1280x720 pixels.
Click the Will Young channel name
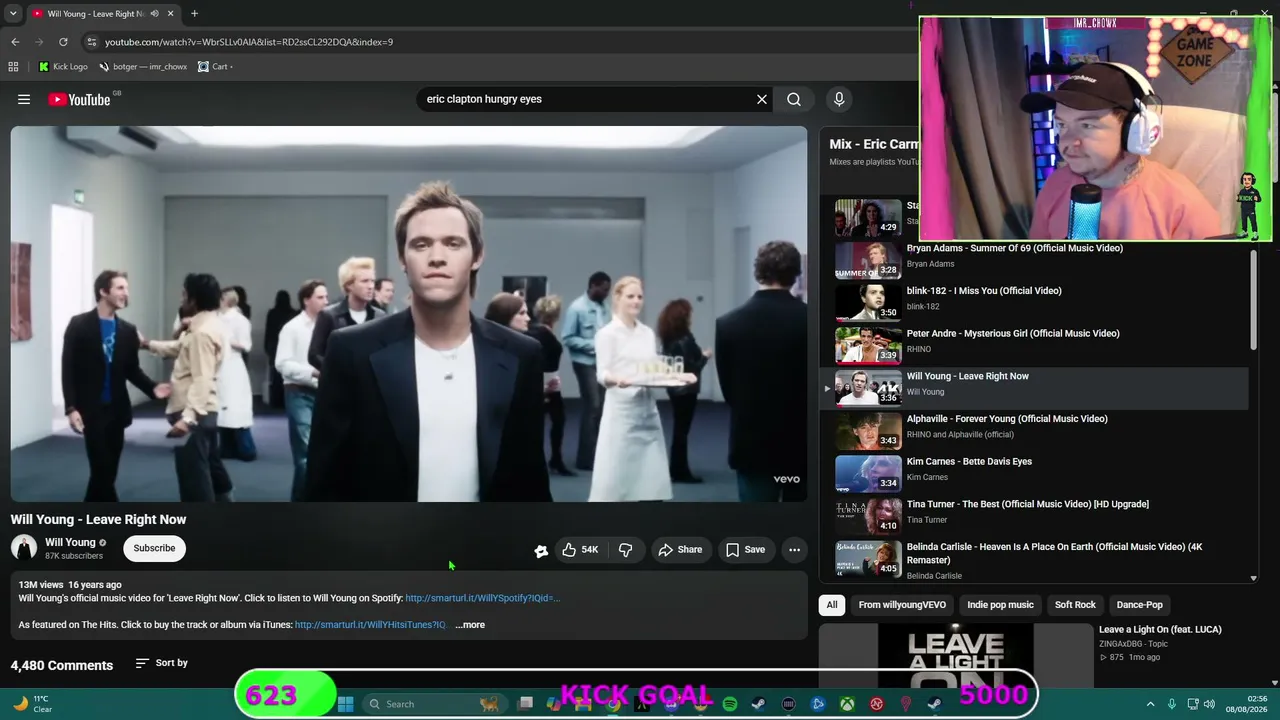pyautogui.click(x=70, y=542)
